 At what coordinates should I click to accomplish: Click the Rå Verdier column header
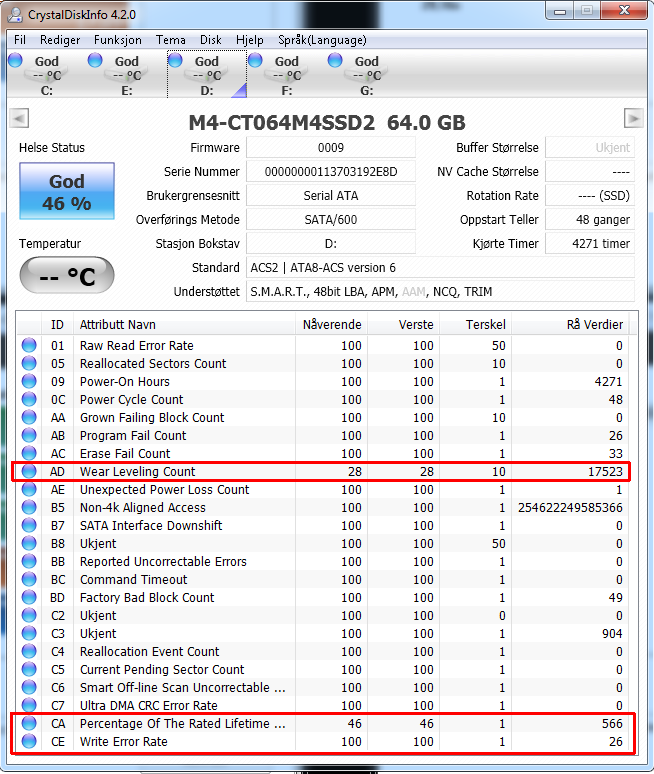coord(571,324)
